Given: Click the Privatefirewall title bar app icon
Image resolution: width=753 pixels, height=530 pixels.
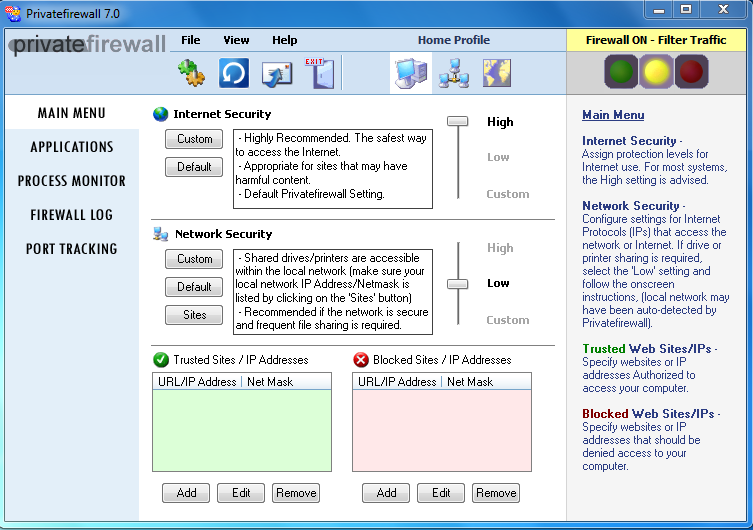Looking at the screenshot, I should (13, 13).
